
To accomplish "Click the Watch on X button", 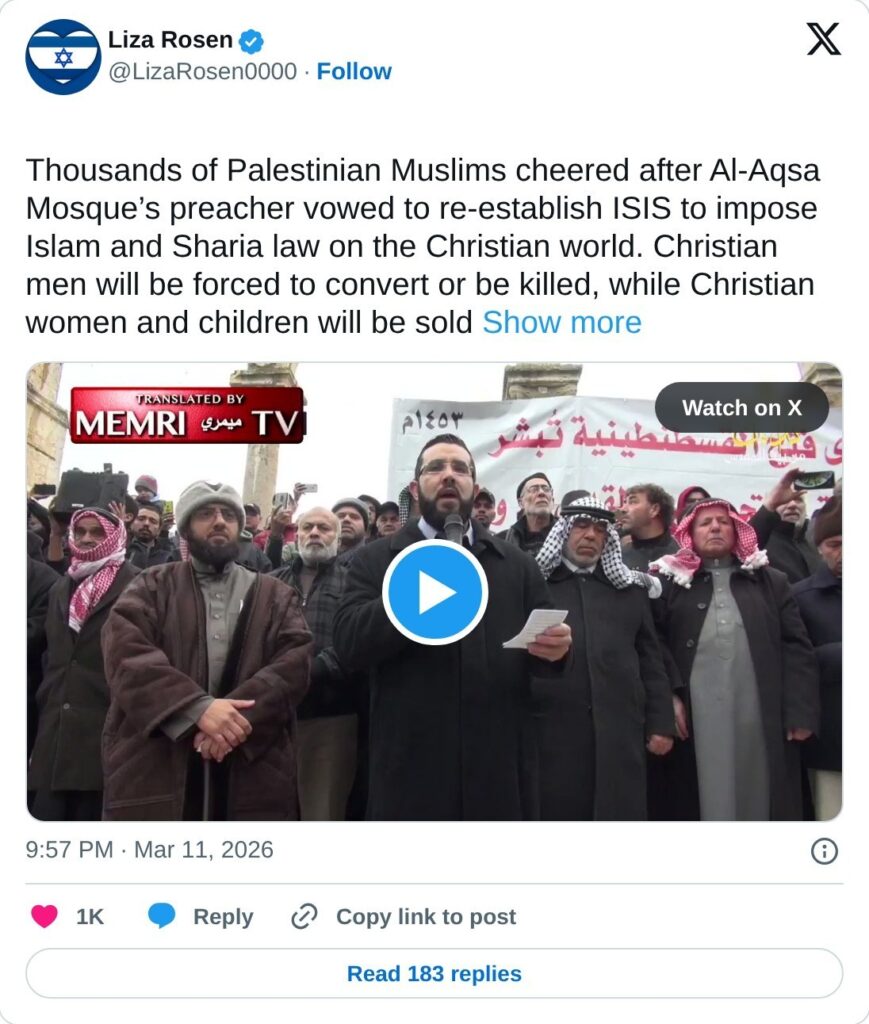I will [x=742, y=408].
